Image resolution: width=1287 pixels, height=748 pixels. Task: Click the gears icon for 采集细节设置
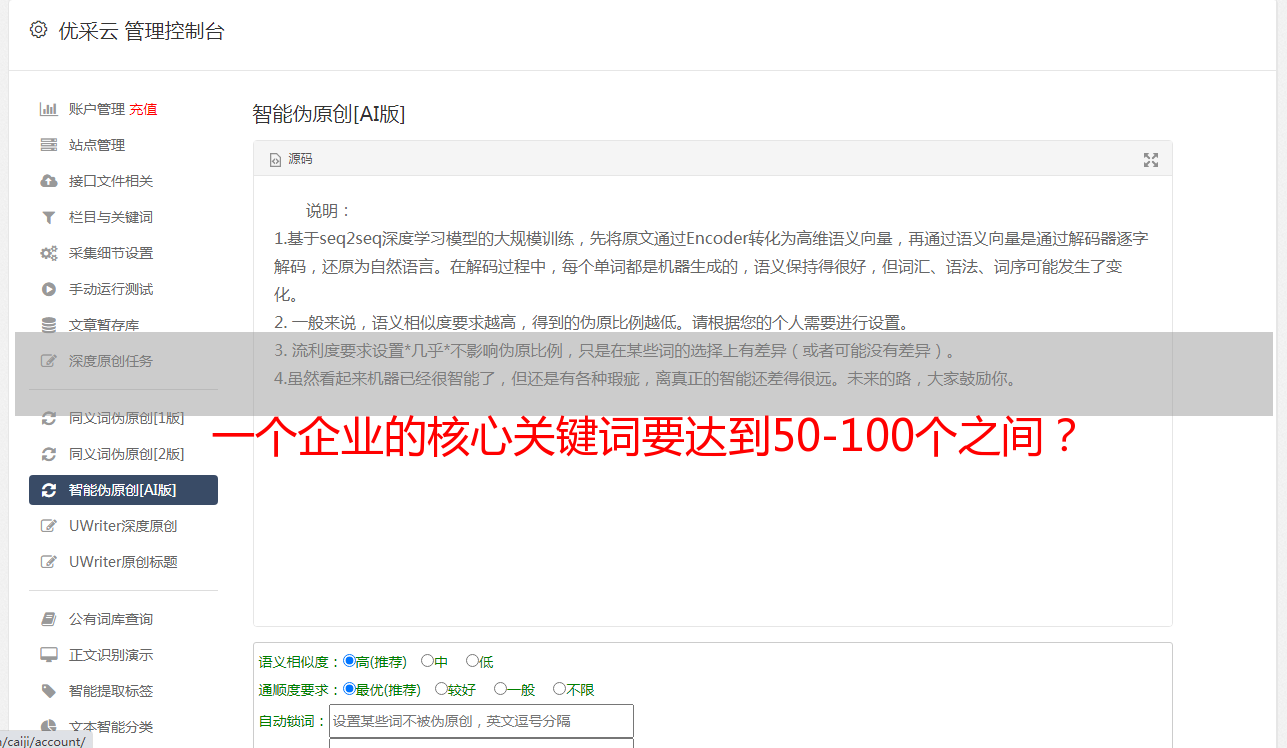click(x=48, y=253)
